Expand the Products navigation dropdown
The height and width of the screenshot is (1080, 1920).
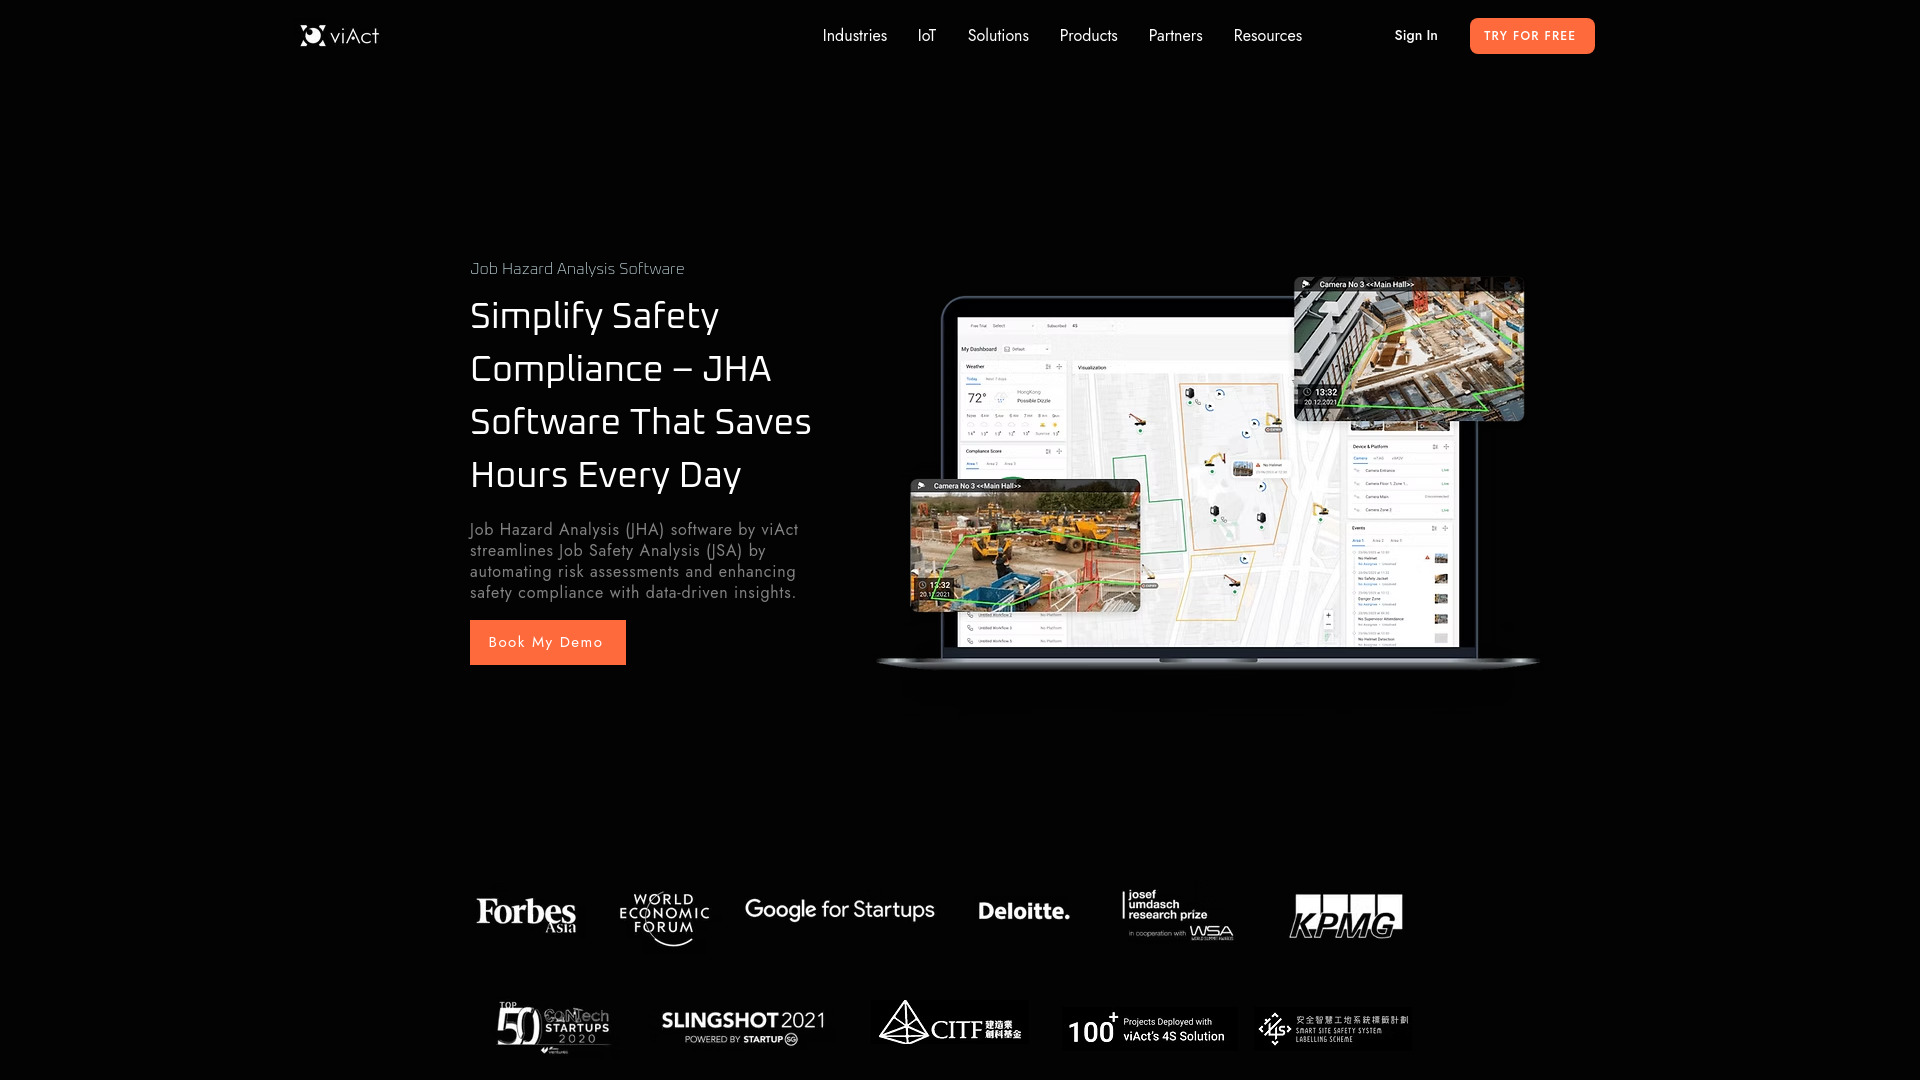tap(1088, 36)
